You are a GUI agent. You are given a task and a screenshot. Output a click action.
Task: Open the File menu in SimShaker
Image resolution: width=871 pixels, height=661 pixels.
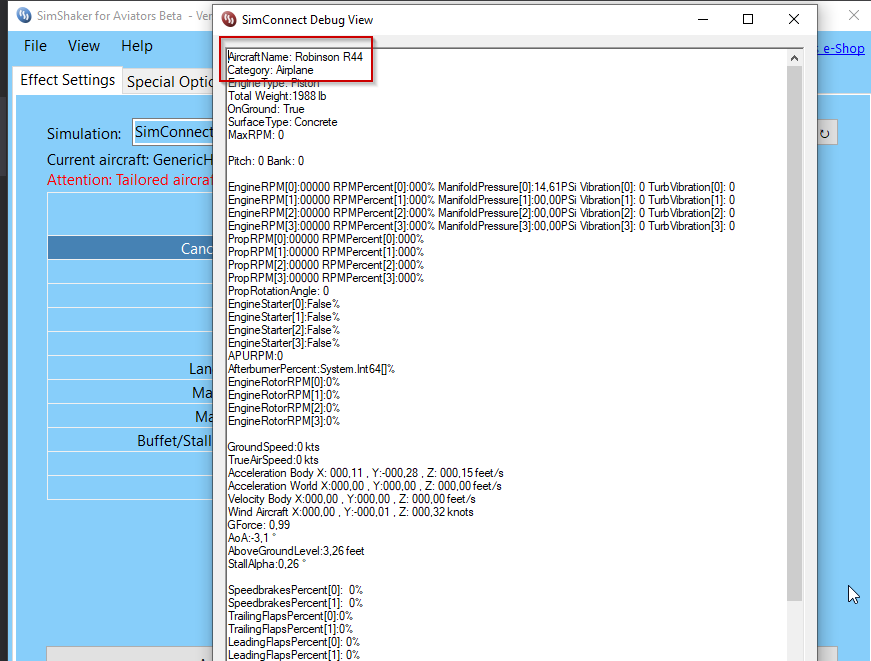point(35,46)
